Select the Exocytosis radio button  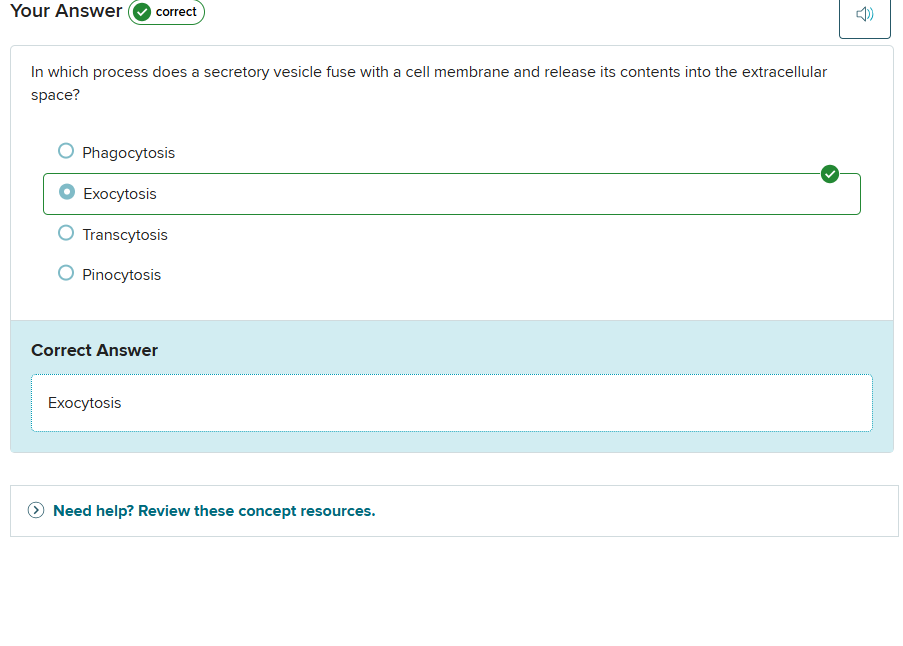67,191
